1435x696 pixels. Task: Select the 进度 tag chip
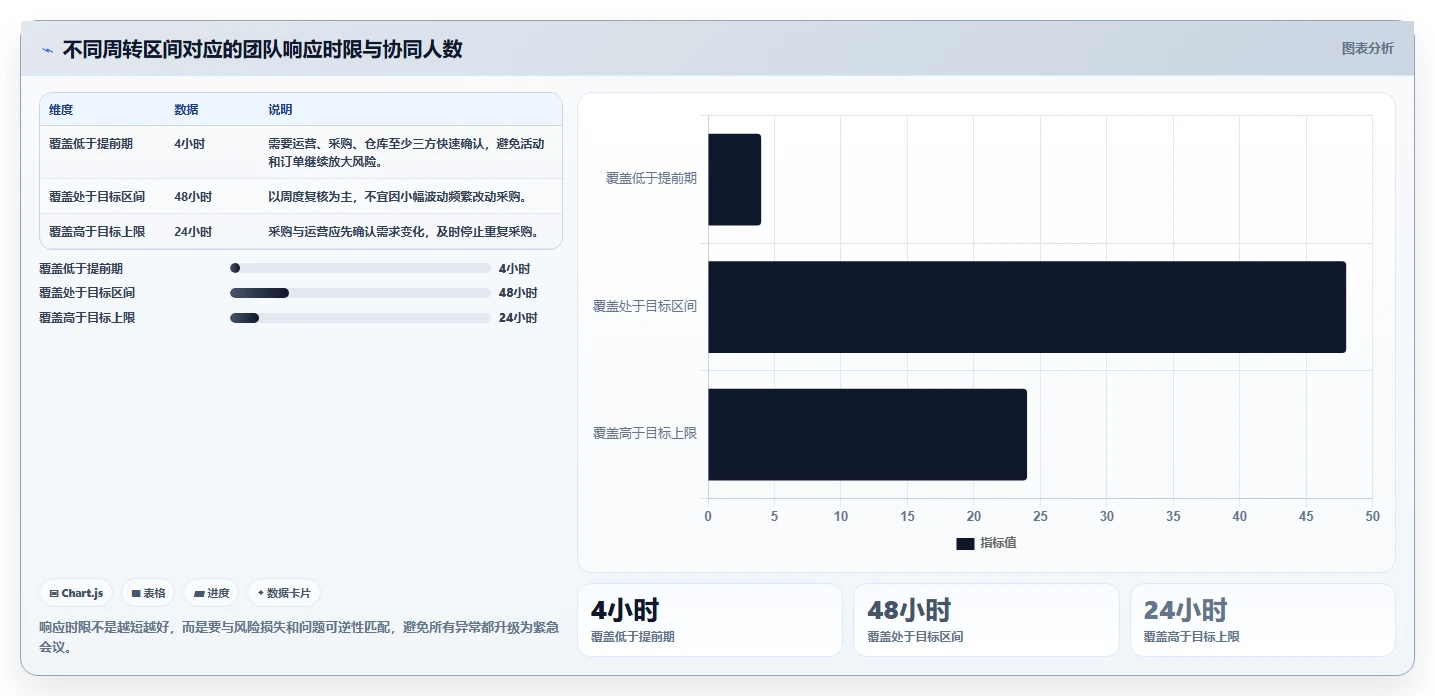pyautogui.click(x=211, y=593)
